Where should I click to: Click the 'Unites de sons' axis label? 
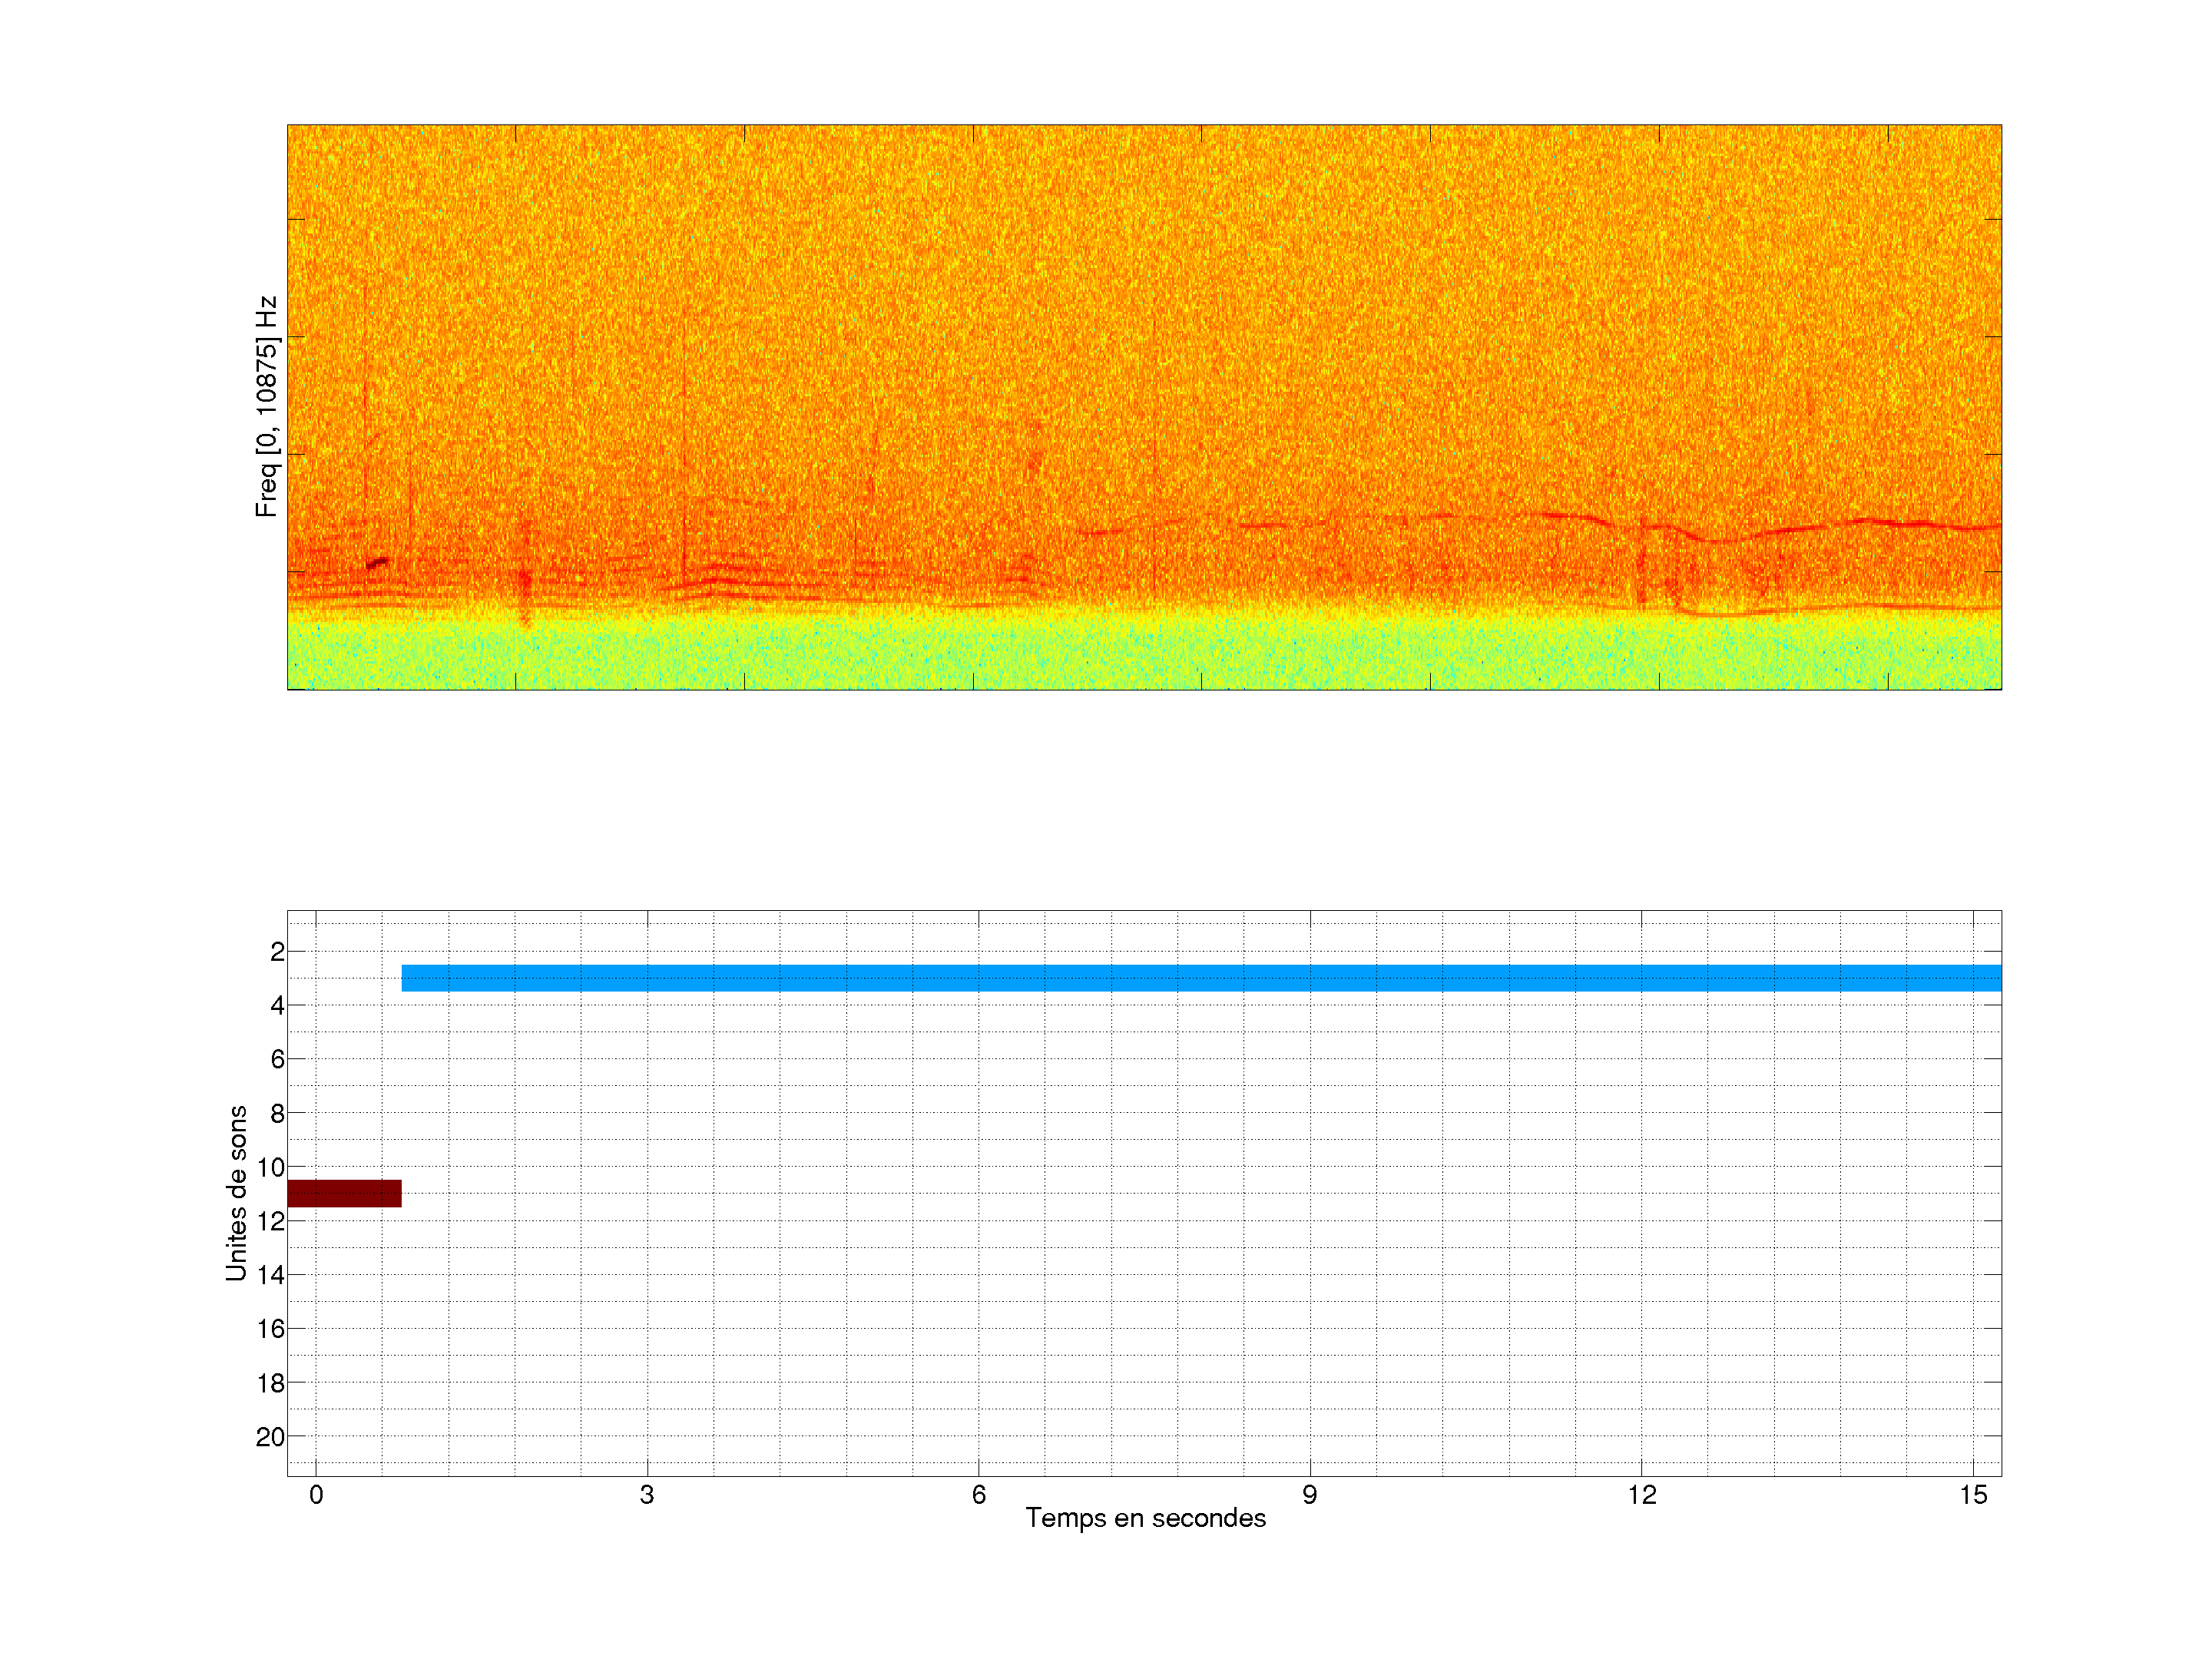(x=236, y=1193)
